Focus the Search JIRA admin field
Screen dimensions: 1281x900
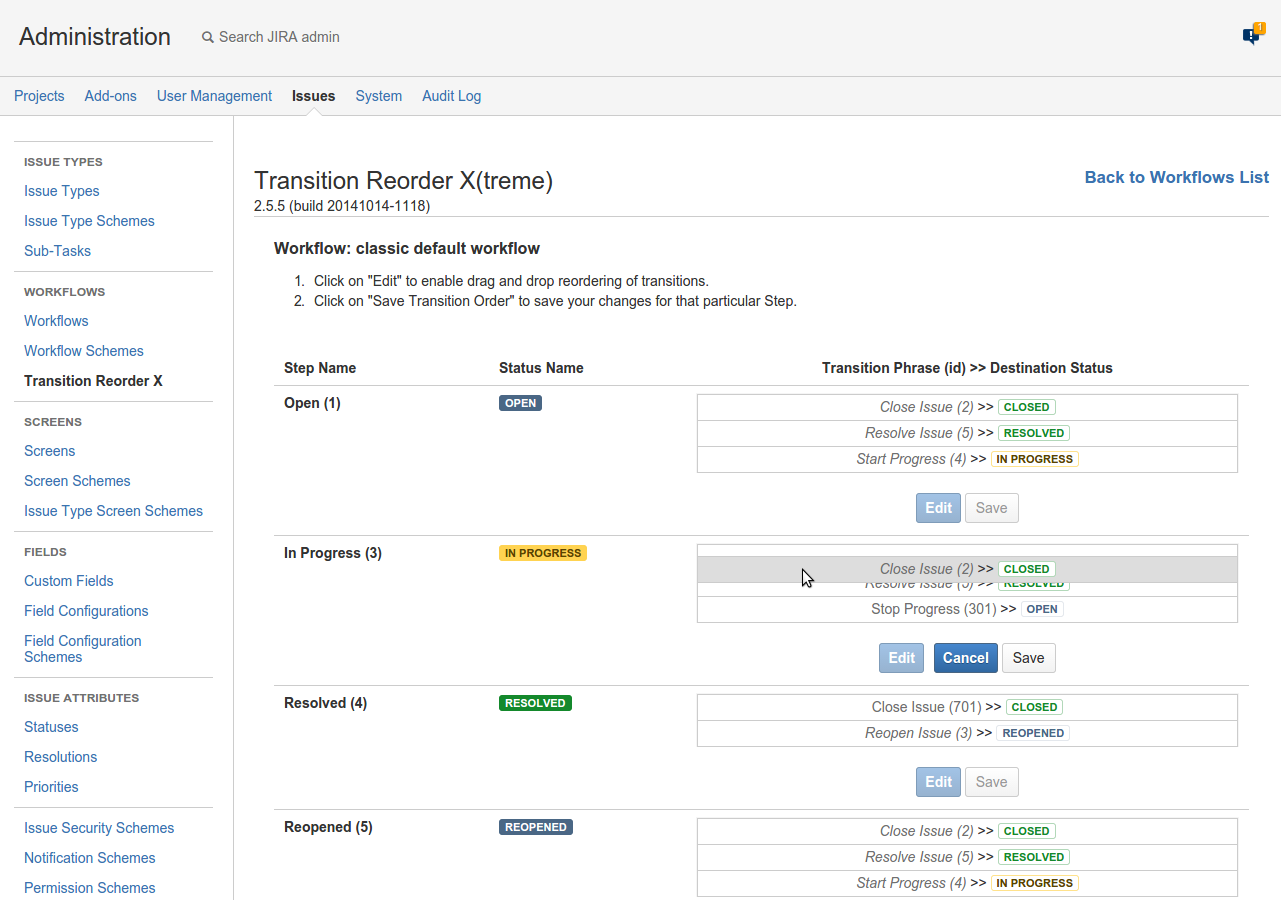pyautogui.click(x=279, y=37)
